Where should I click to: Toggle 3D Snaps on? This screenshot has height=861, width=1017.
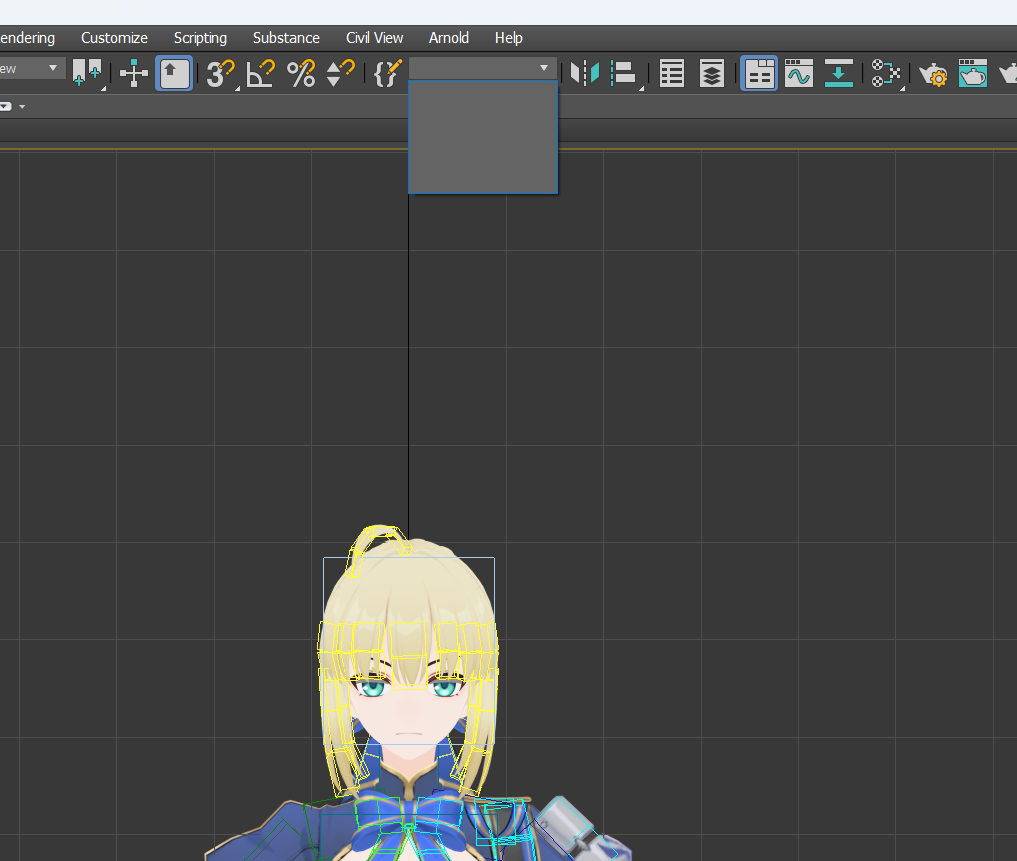click(219, 73)
